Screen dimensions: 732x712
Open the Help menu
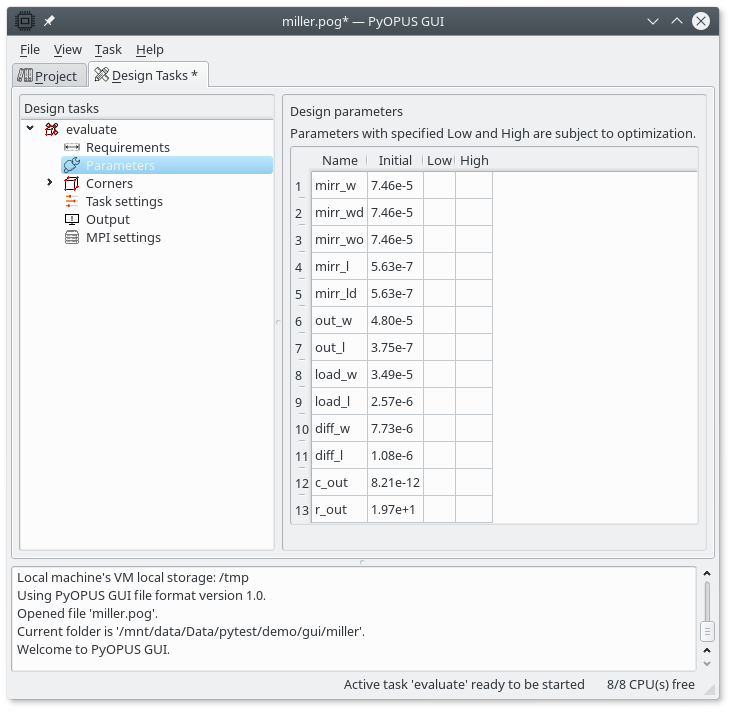[x=150, y=49]
